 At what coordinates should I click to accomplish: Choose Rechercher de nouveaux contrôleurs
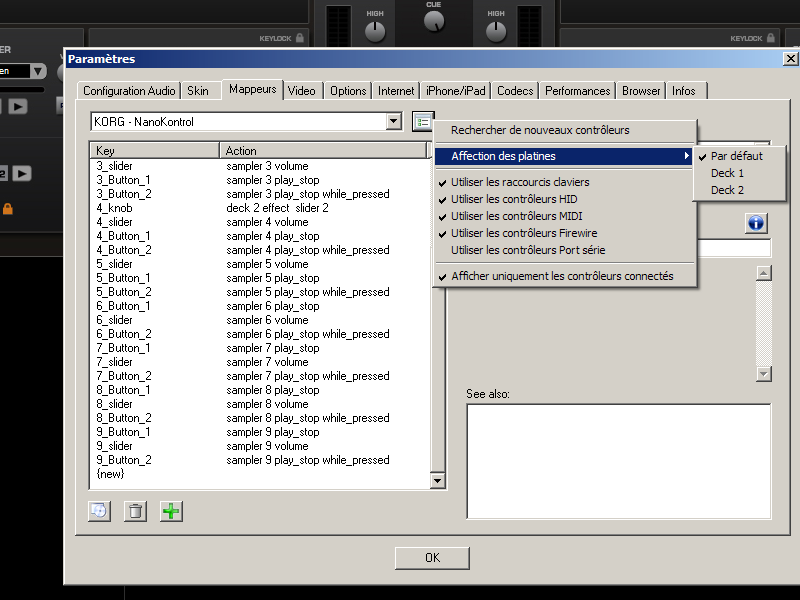[x=540, y=130]
